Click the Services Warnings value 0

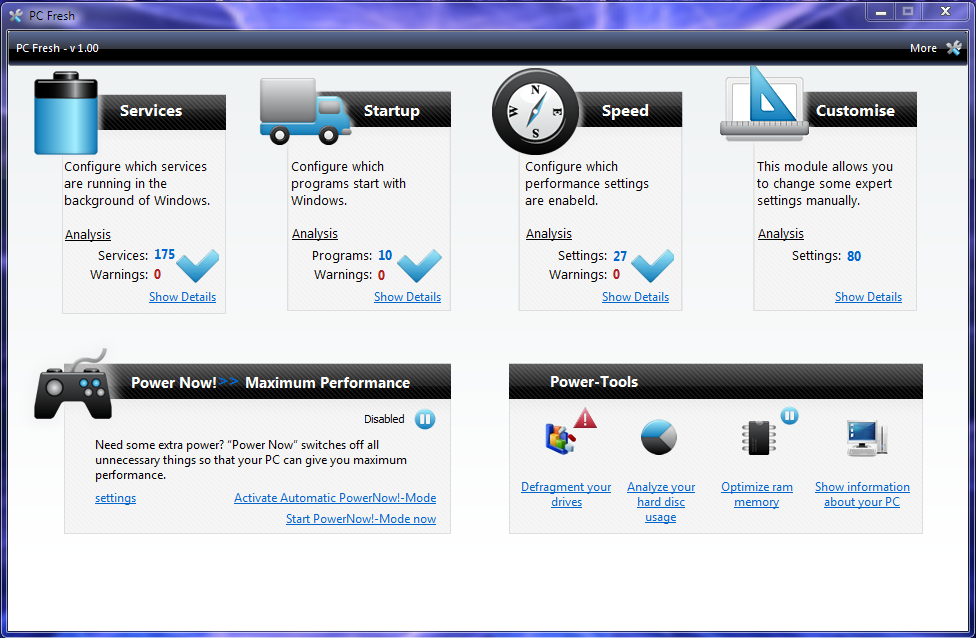(x=157, y=274)
